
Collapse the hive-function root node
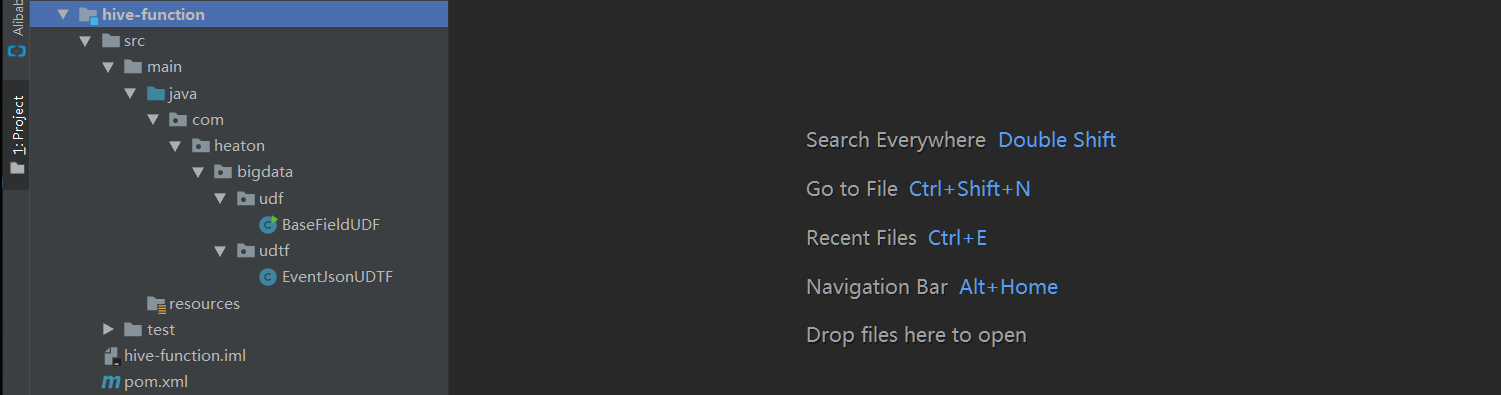click(64, 15)
